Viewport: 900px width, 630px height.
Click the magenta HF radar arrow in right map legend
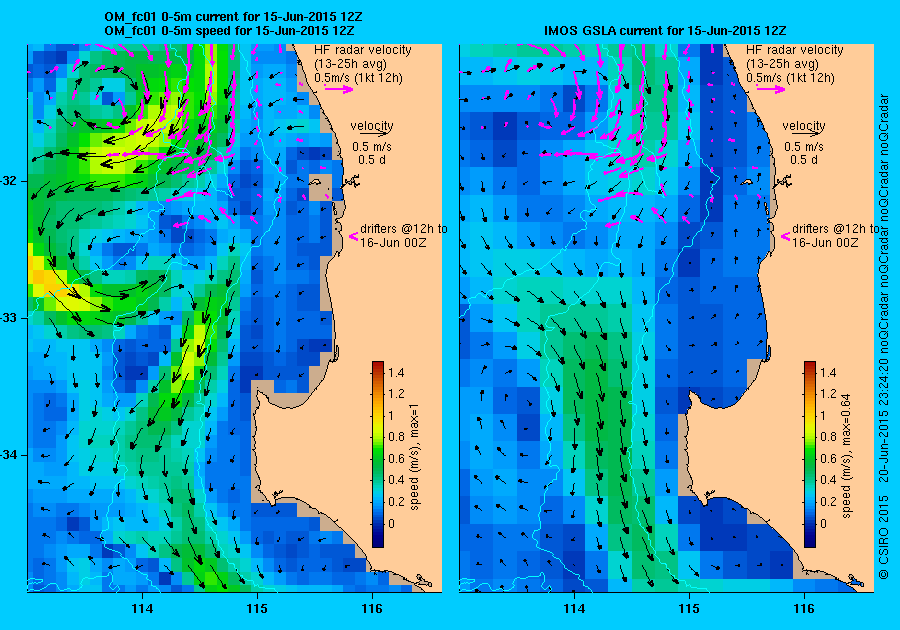(x=771, y=89)
